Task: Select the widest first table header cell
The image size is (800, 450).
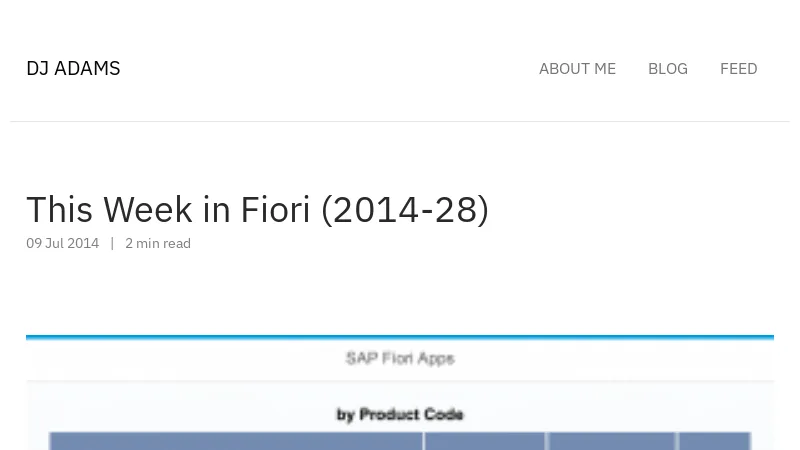Action: coord(236,441)
